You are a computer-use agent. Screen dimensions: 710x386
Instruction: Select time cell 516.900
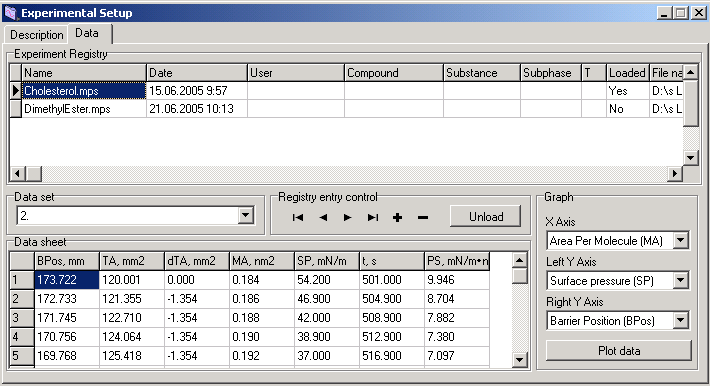392,356
